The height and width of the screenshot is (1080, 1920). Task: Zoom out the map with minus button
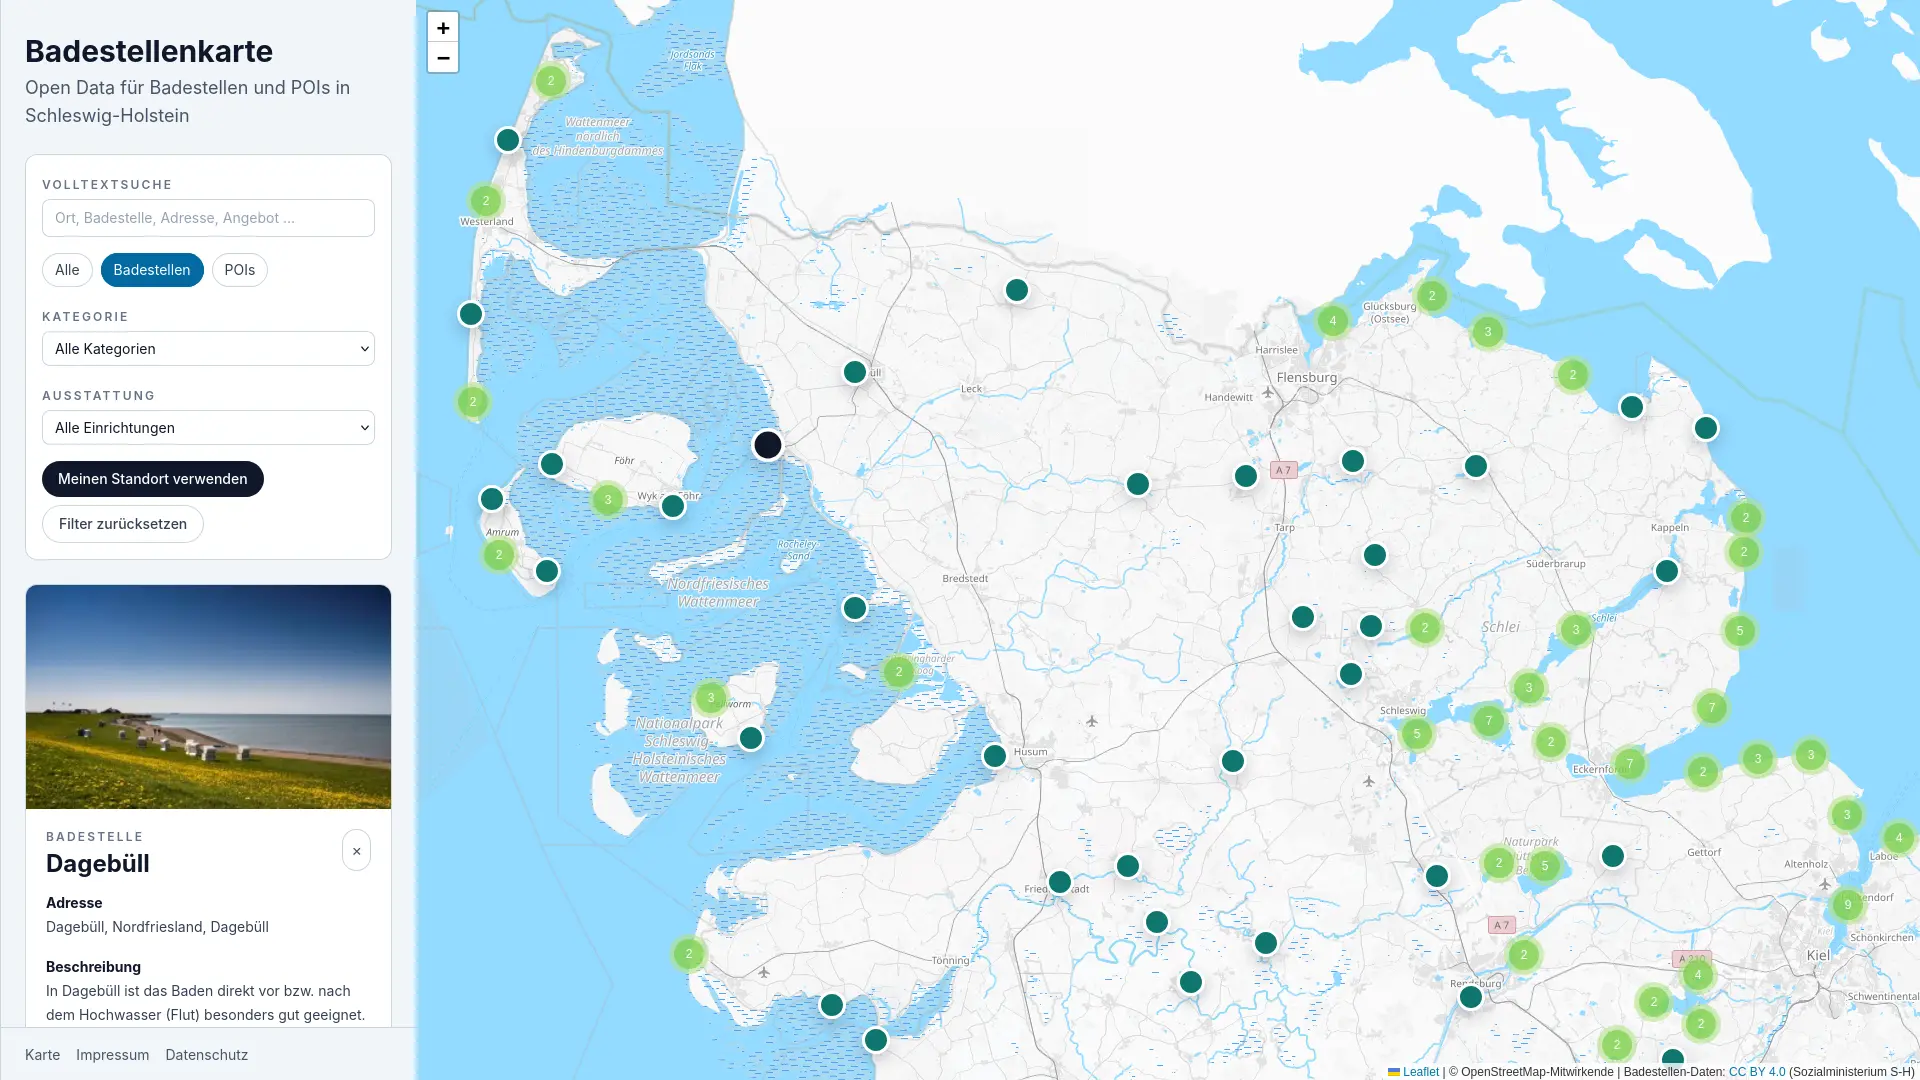pyautogui.click(x=443, y=58)
